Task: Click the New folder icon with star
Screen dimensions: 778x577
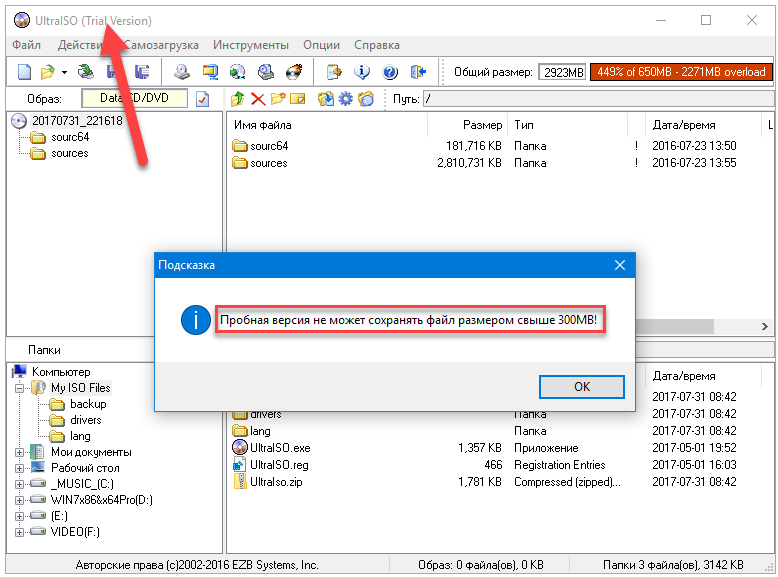Action: tap(278, 99)
